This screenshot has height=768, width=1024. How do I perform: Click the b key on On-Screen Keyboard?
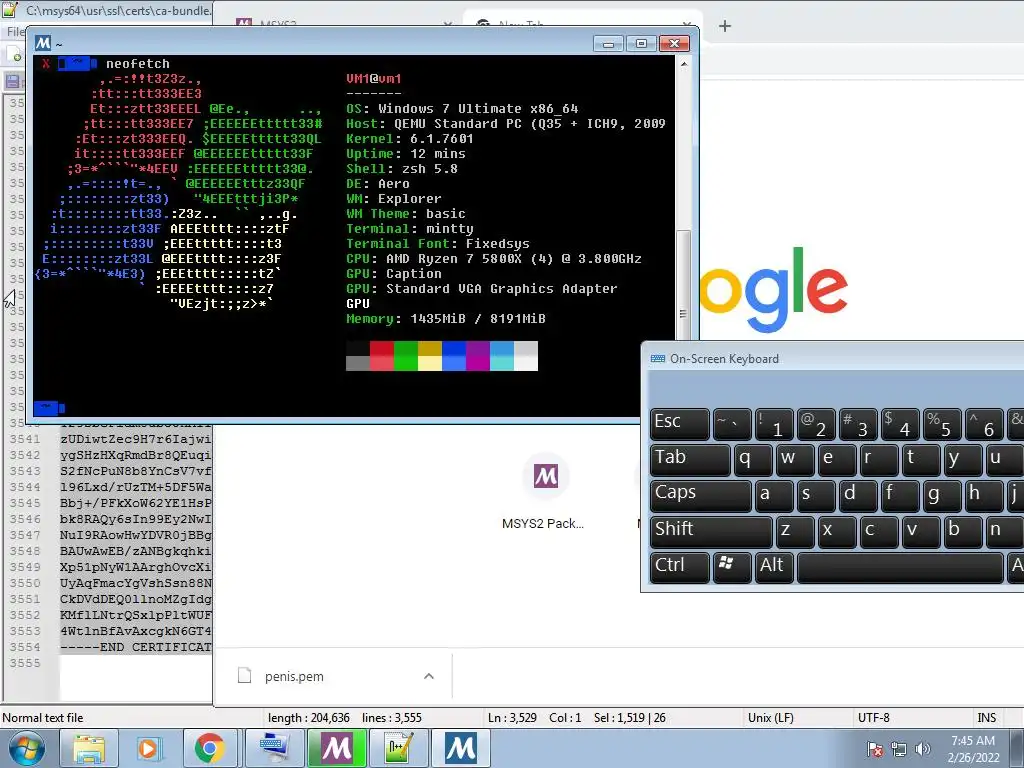pos(962,531)
